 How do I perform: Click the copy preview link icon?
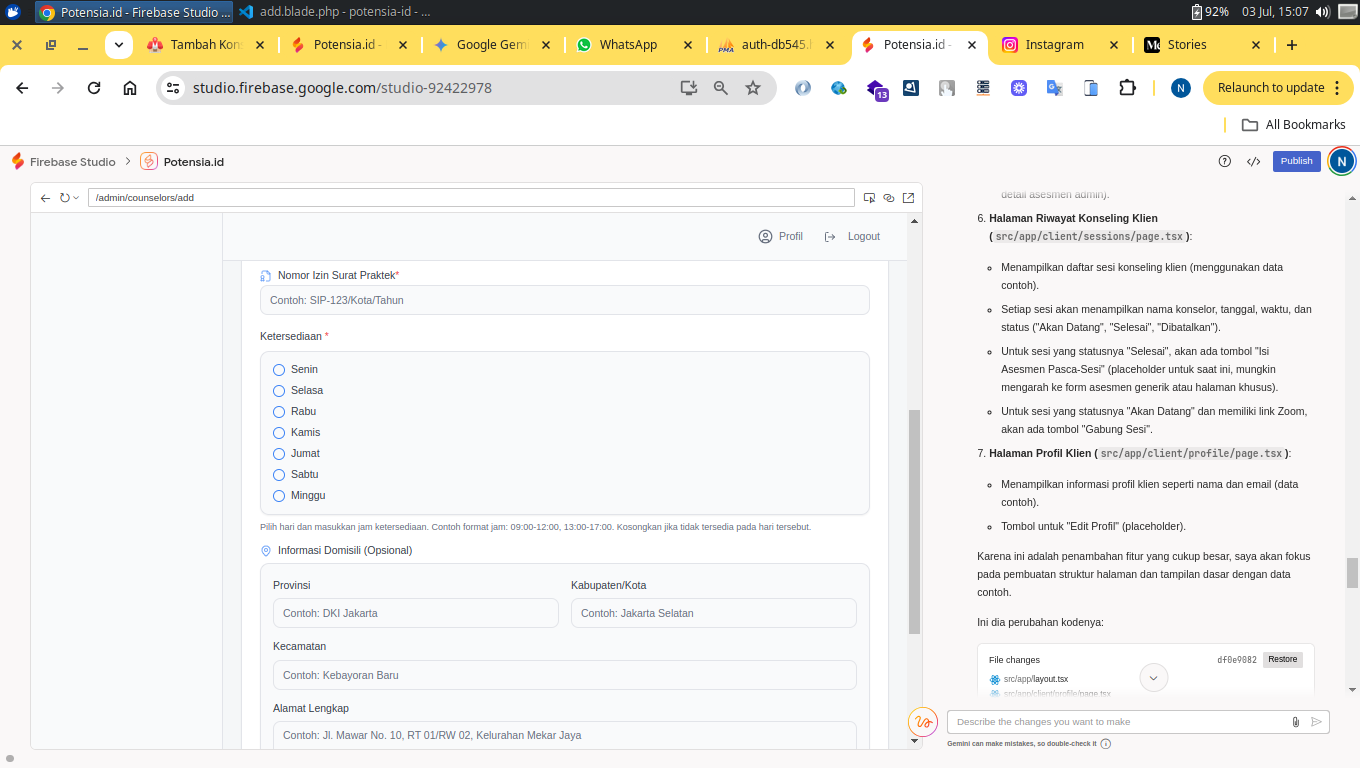[889, 198]
